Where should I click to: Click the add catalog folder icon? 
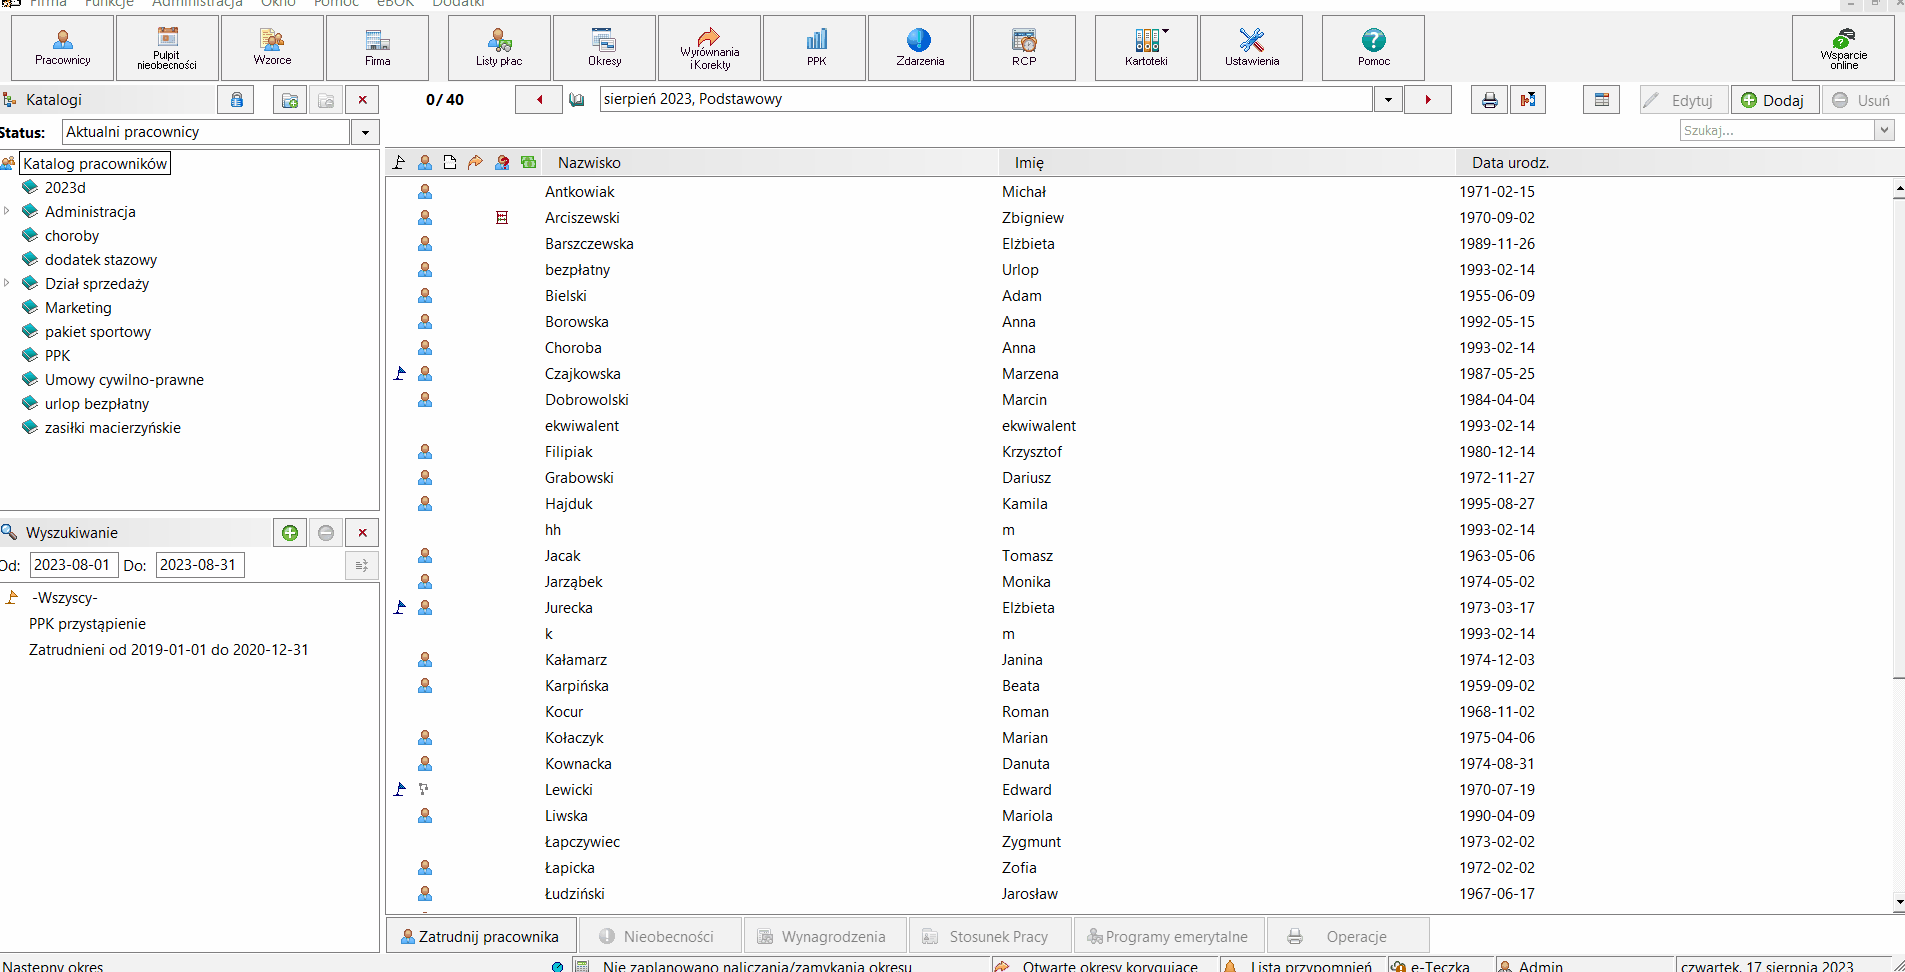(x=290, y=100)
